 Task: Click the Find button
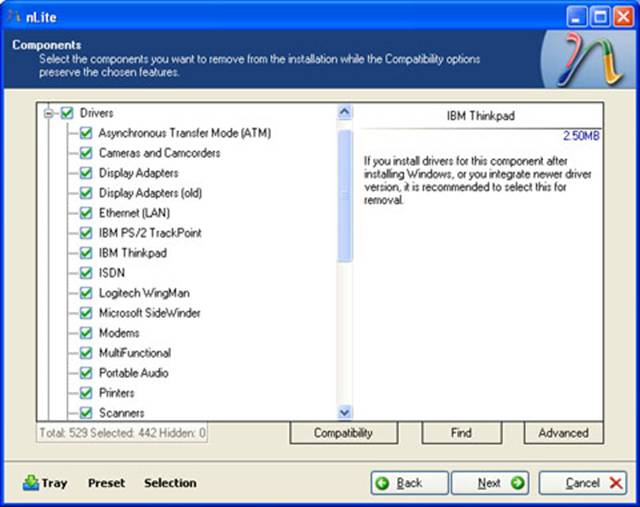[460, 433]
